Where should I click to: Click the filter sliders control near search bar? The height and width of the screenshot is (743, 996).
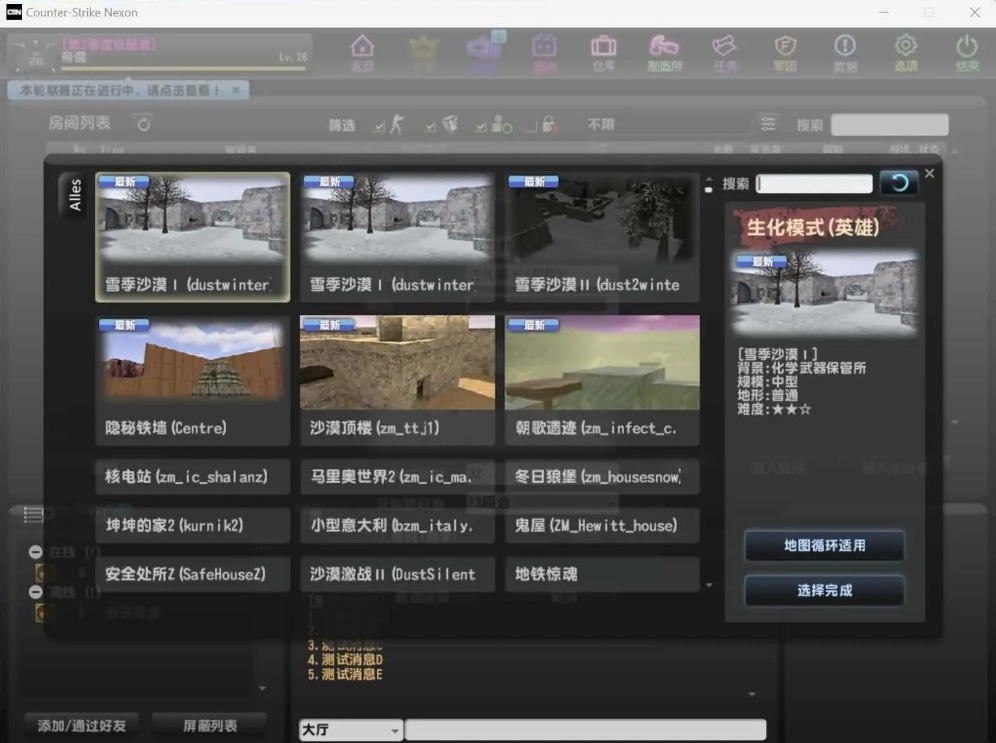(768, 125)
